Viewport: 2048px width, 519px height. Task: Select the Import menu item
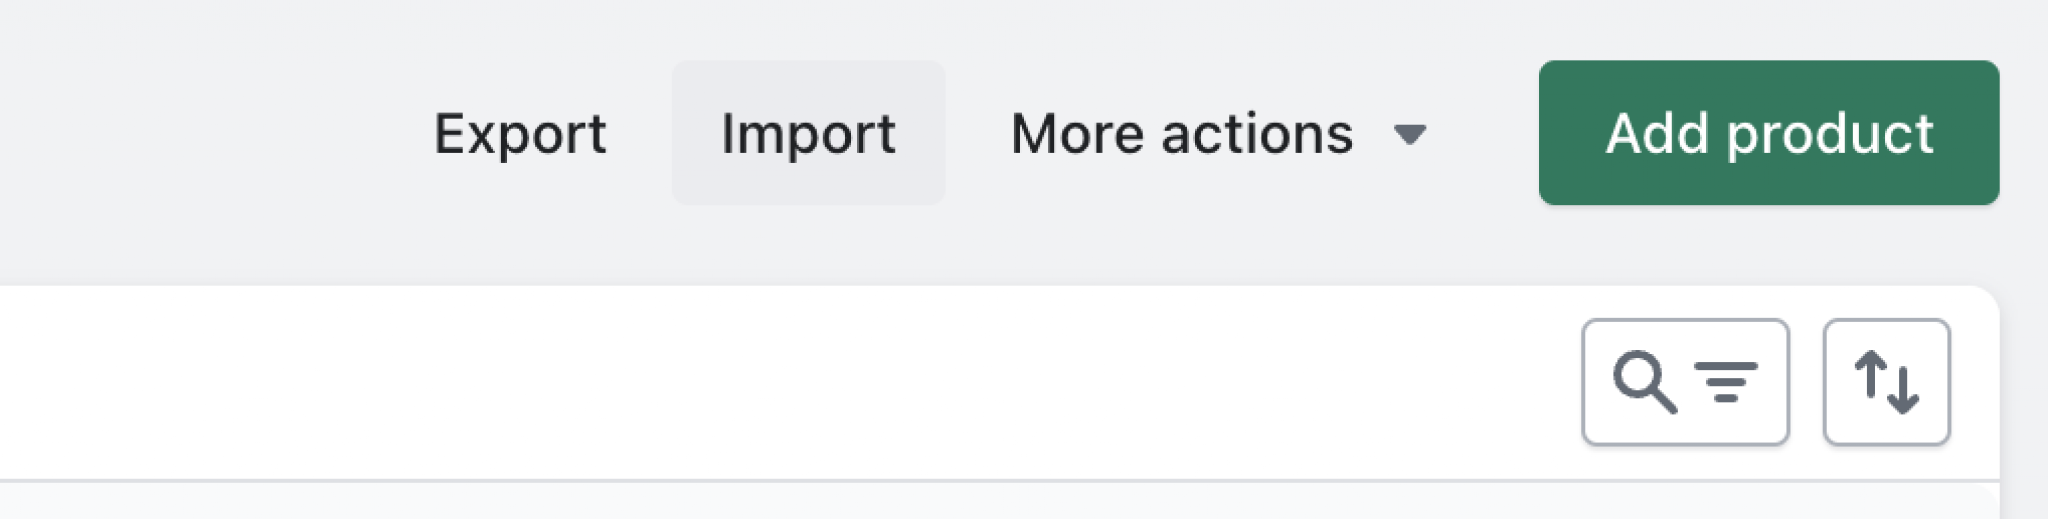point(808,134)
